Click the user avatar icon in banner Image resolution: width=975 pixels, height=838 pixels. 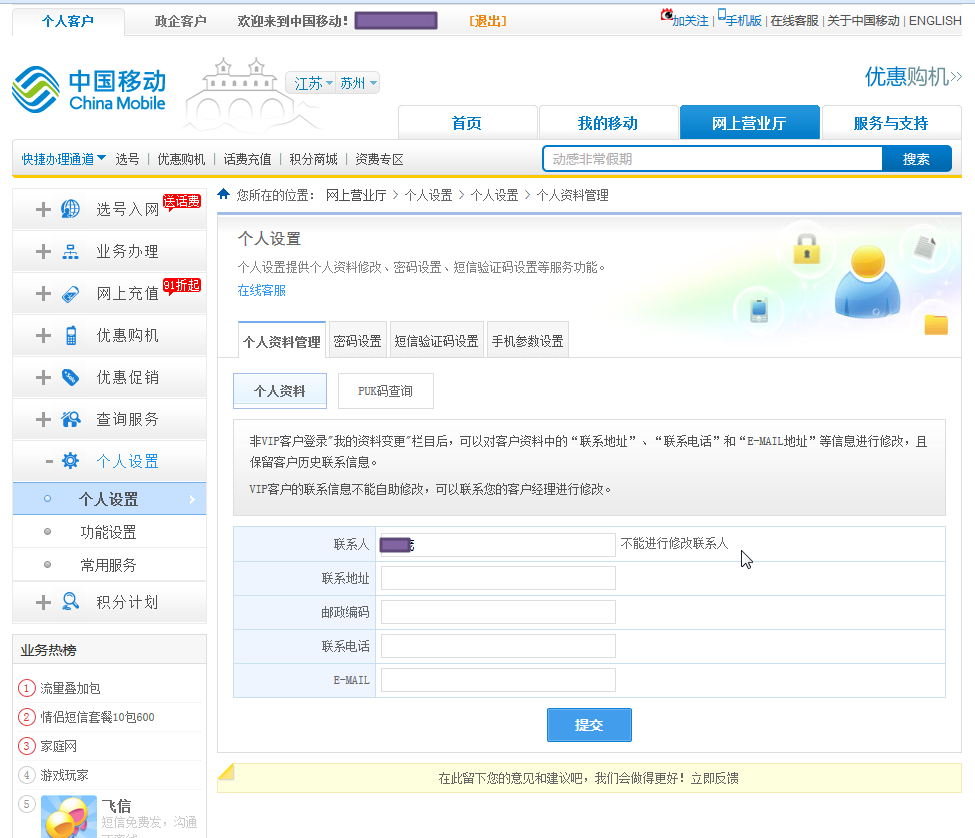(x=867, y=281)
